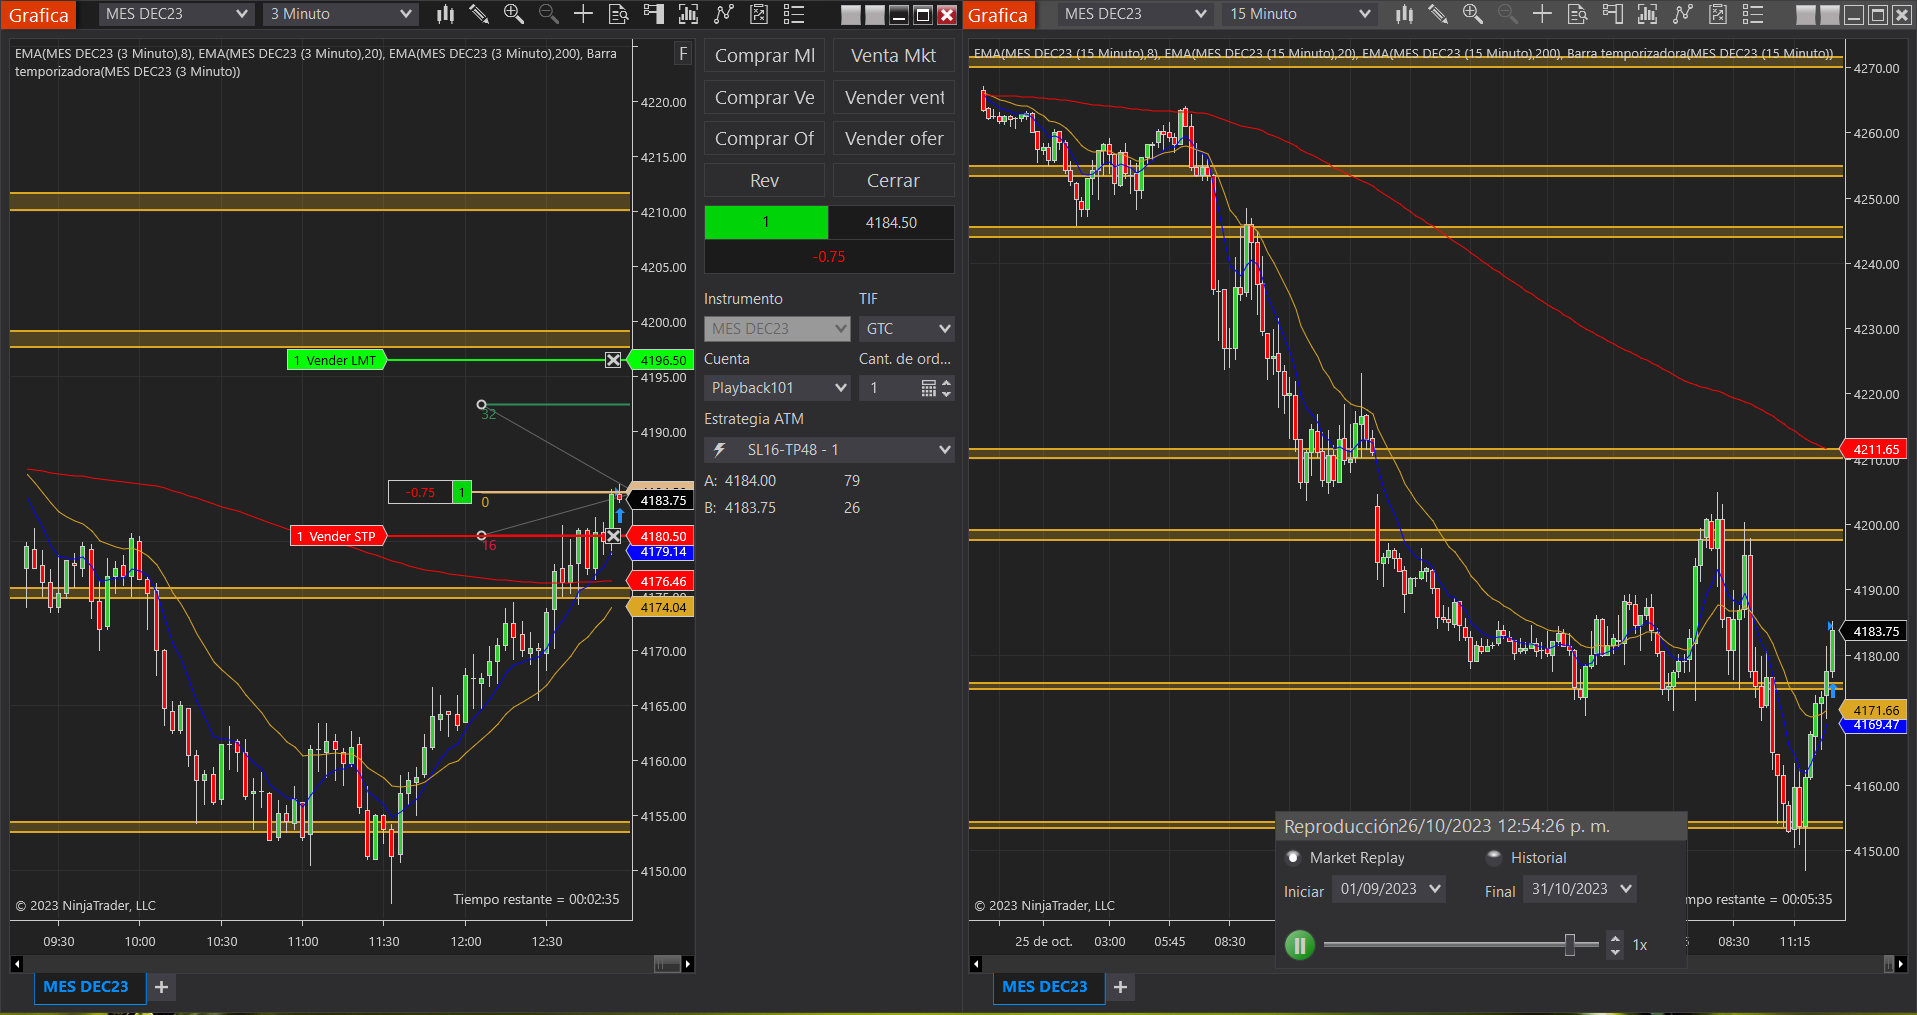This screenshot has height=1015, width=1917.
Task: Click the Rev reverse position button
Action: [x=765, y=181]
